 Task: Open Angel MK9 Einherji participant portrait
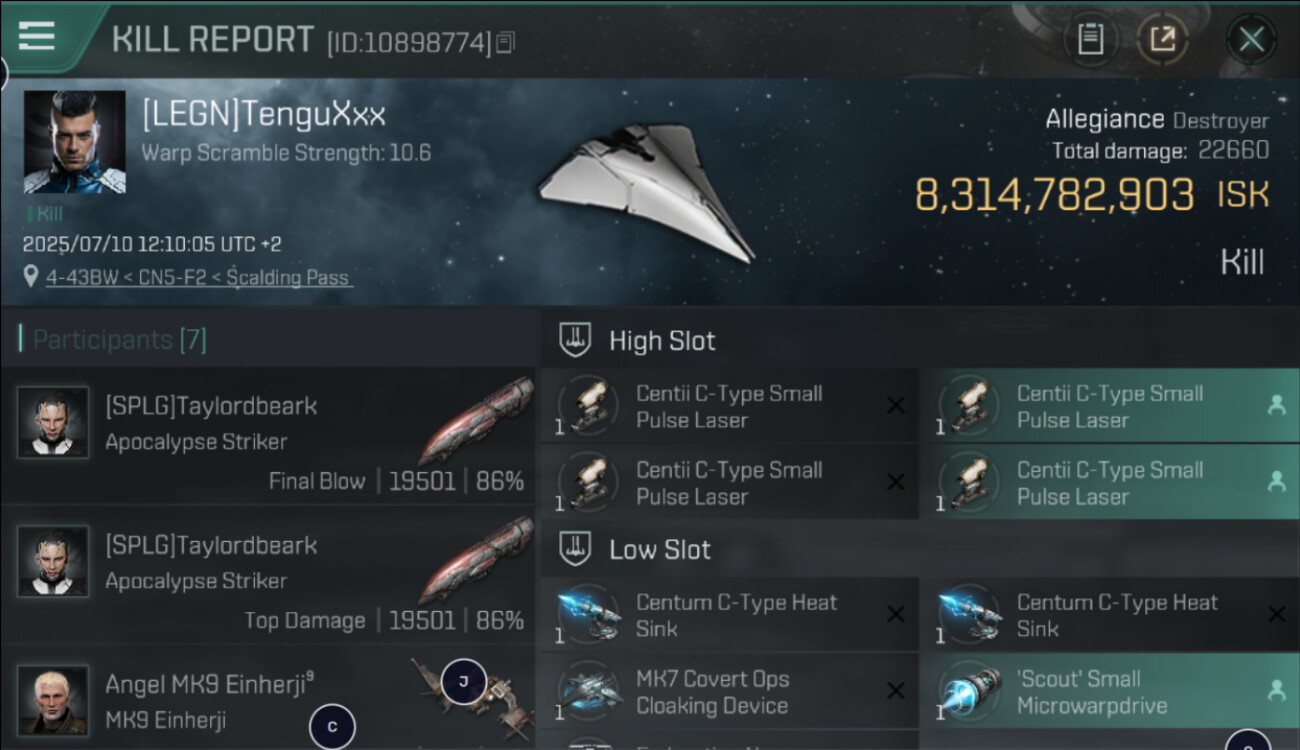click(x=53, y=702)
